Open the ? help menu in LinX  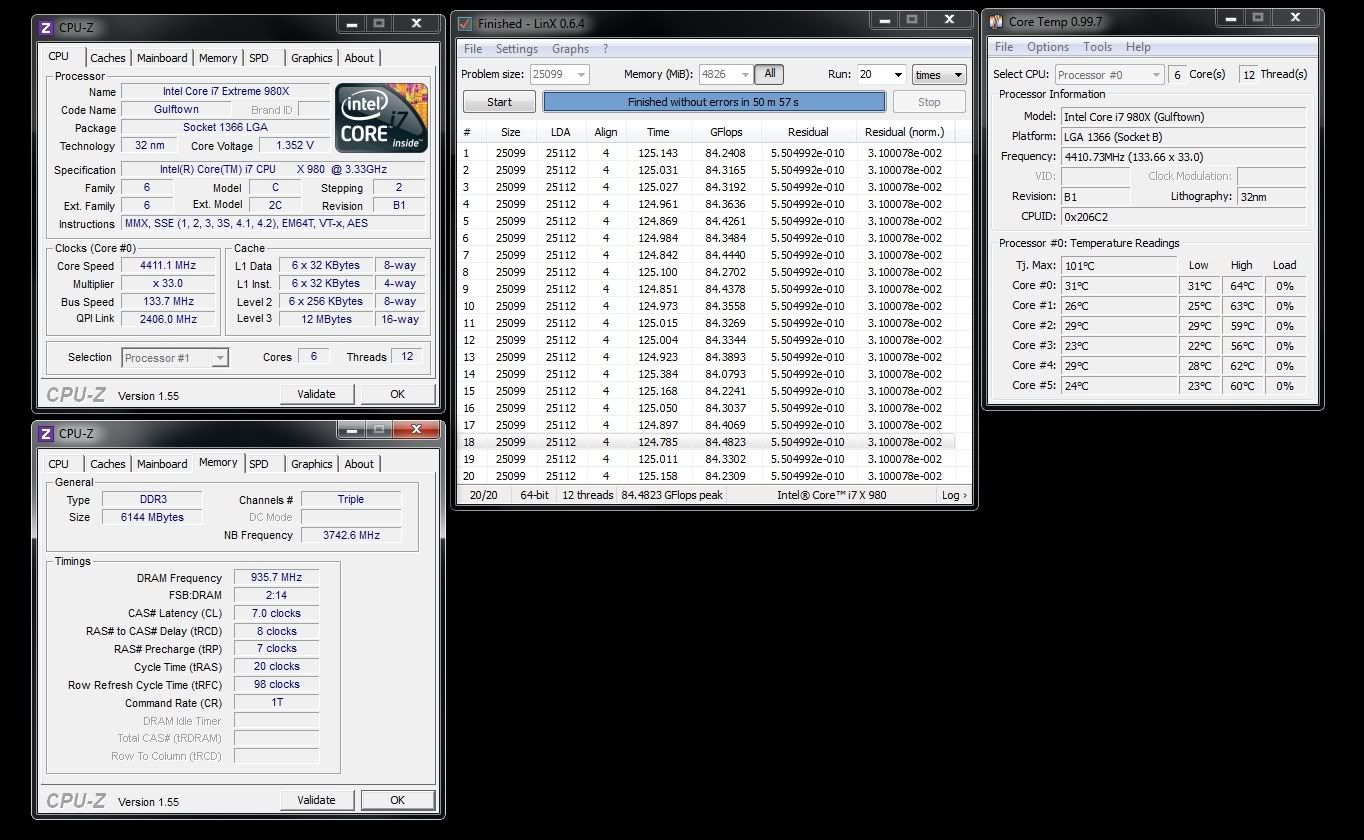coord(605,49)
